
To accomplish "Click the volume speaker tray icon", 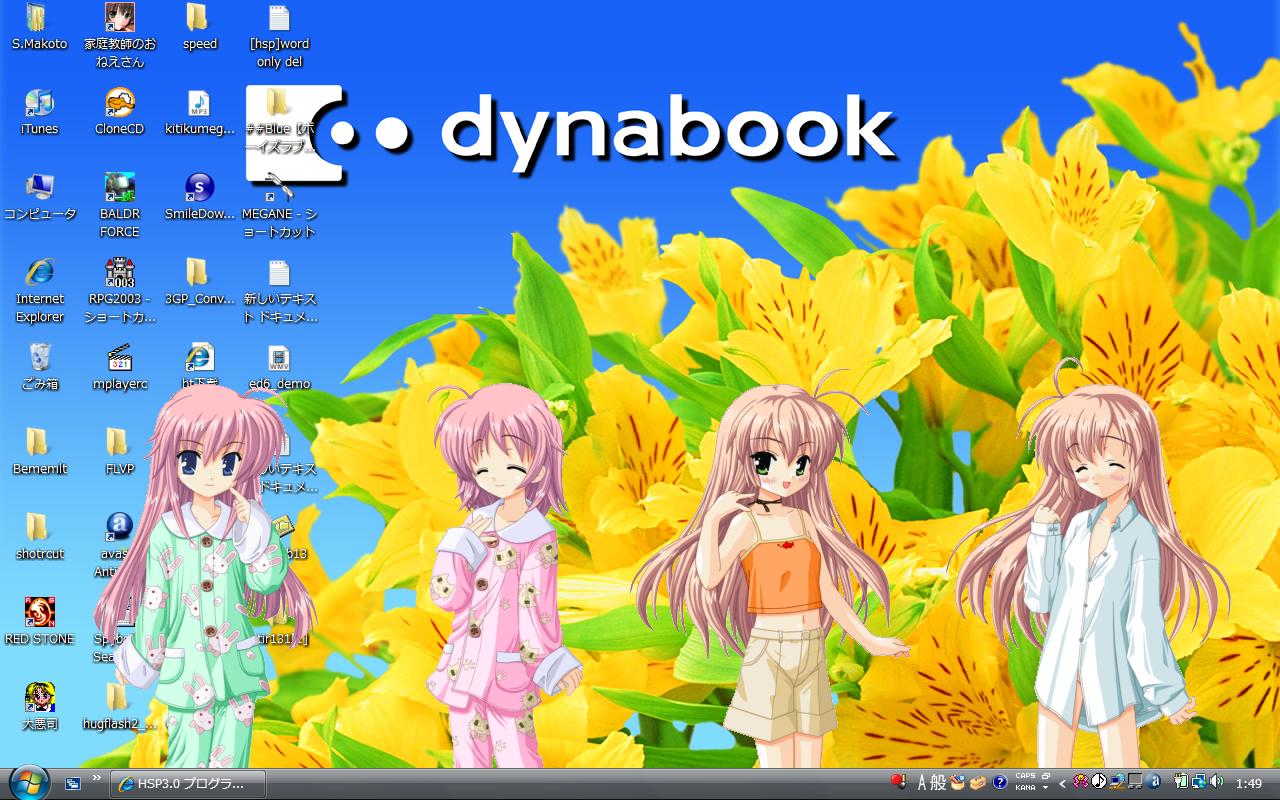I will (1216, 782).
